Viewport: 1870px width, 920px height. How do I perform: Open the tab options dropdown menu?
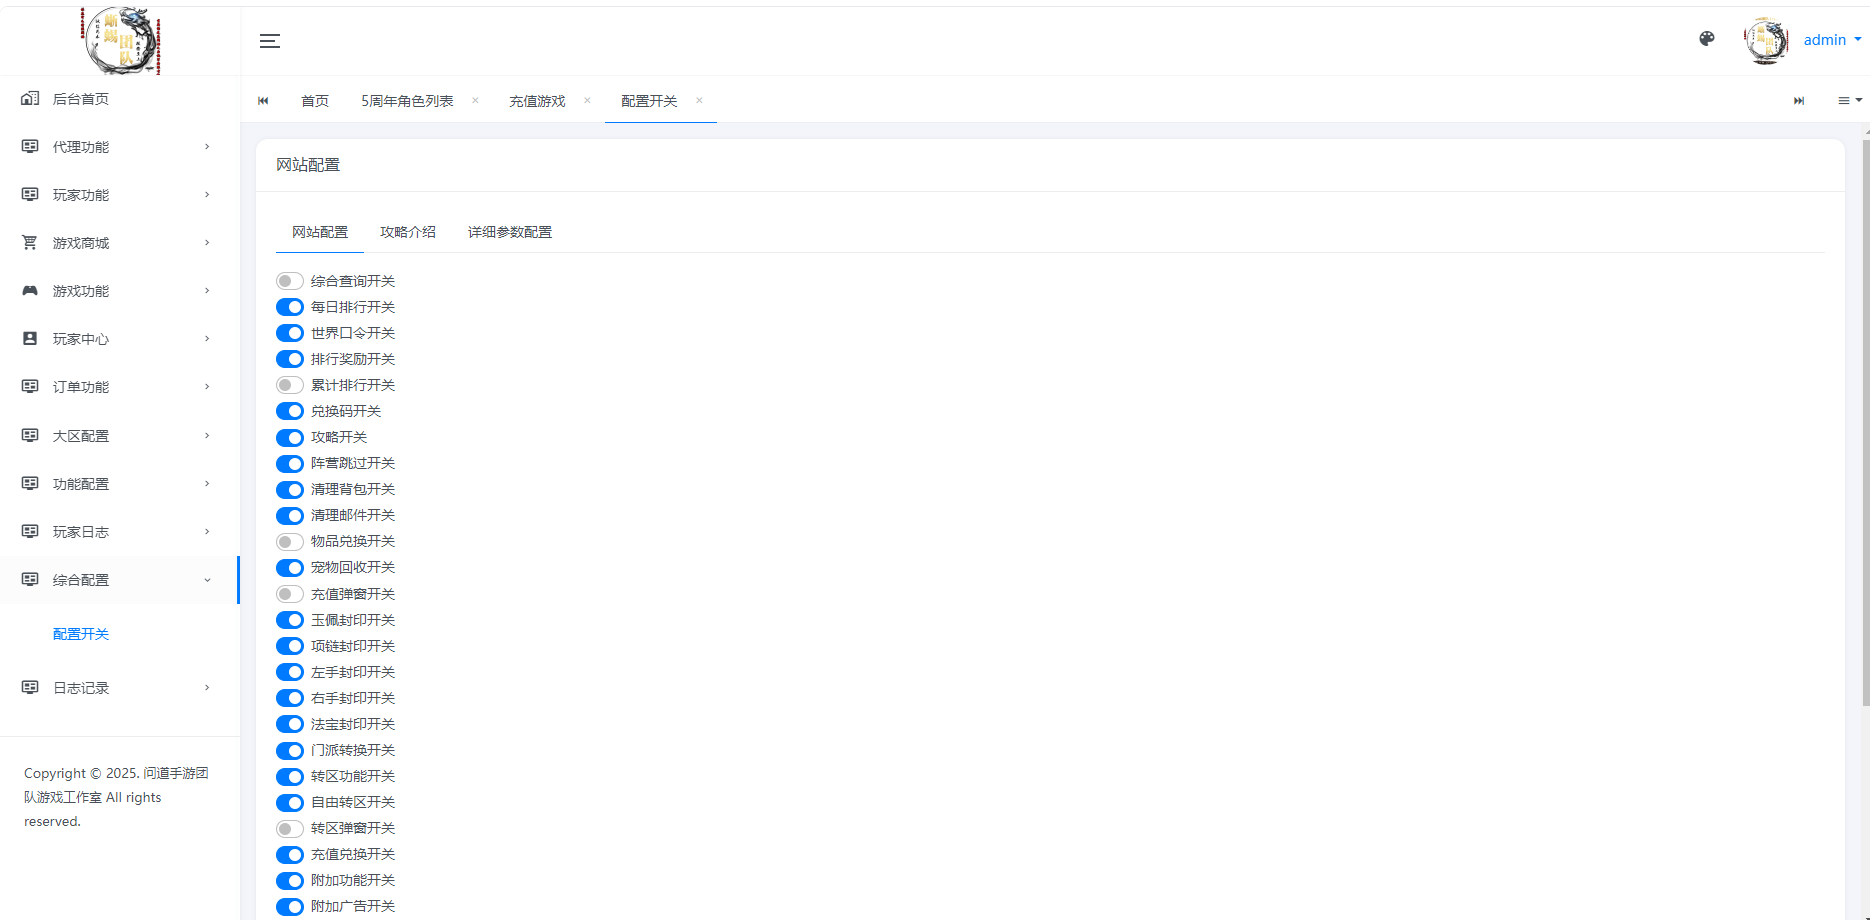click(x=1849, y=101)
